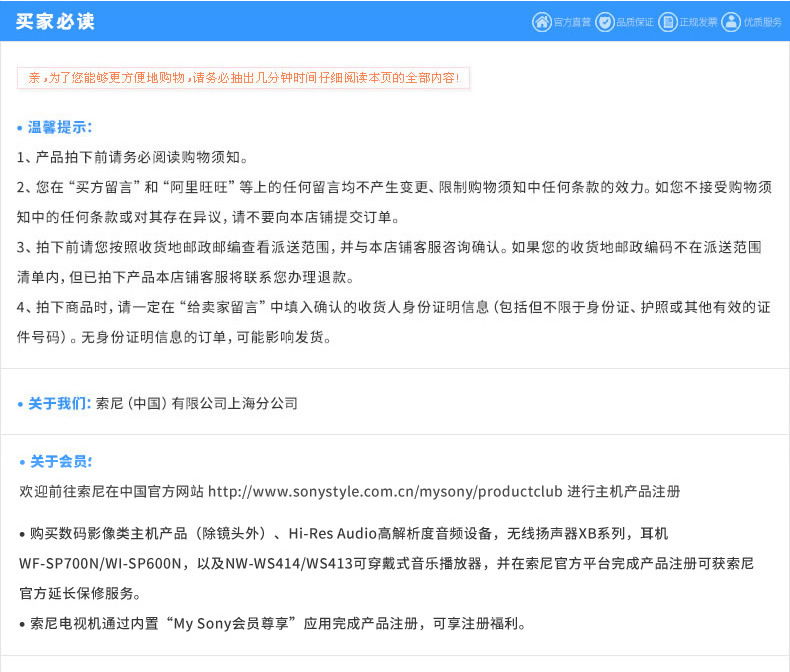Click the 品质保证 shield icon
The image size is (790, 672).
coord(605,22)
